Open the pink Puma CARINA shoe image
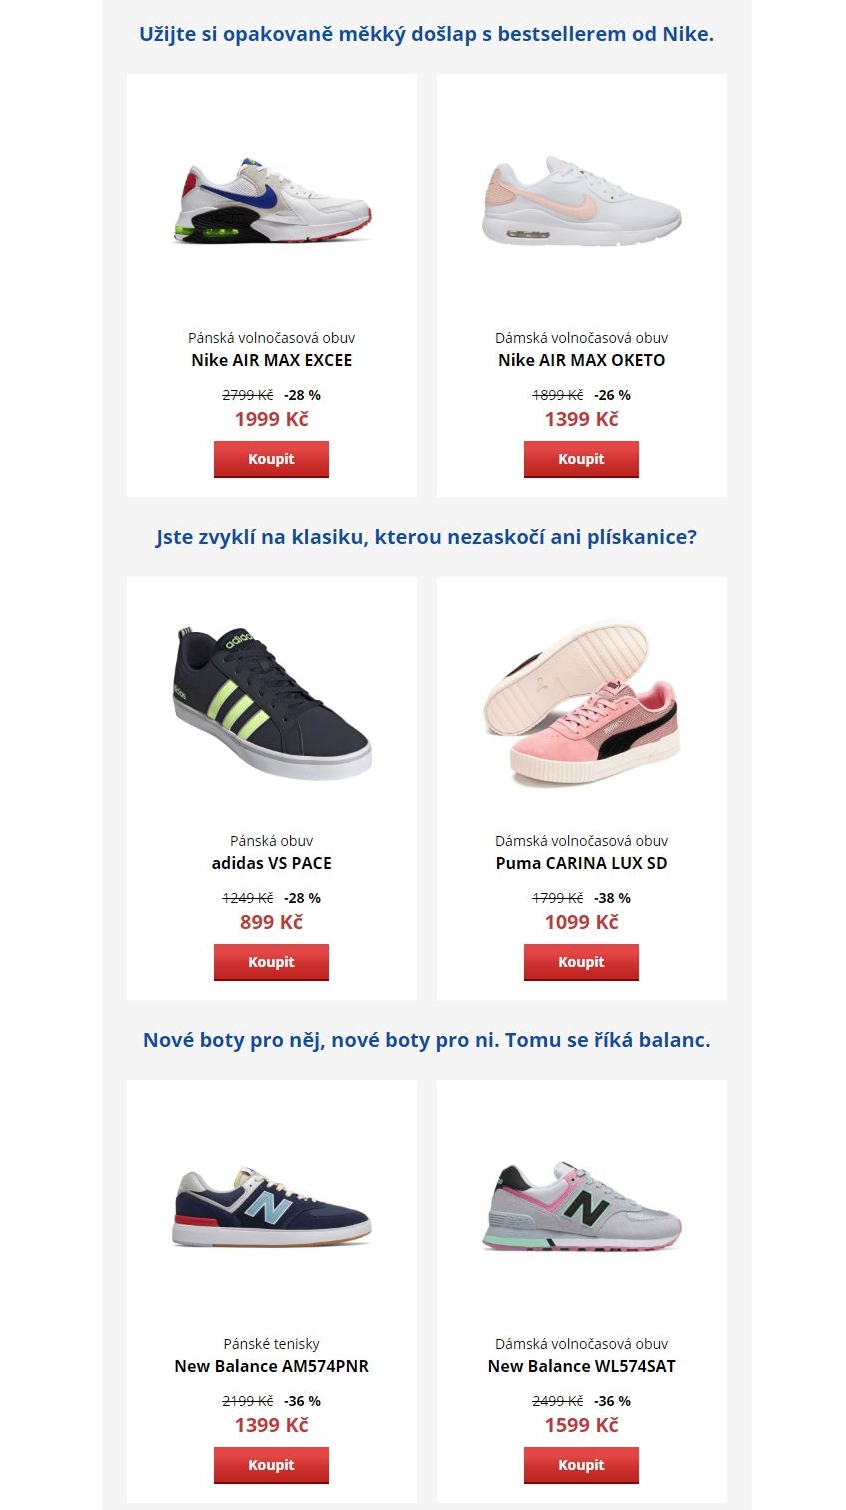846x1510 pixels. point(582,704)
